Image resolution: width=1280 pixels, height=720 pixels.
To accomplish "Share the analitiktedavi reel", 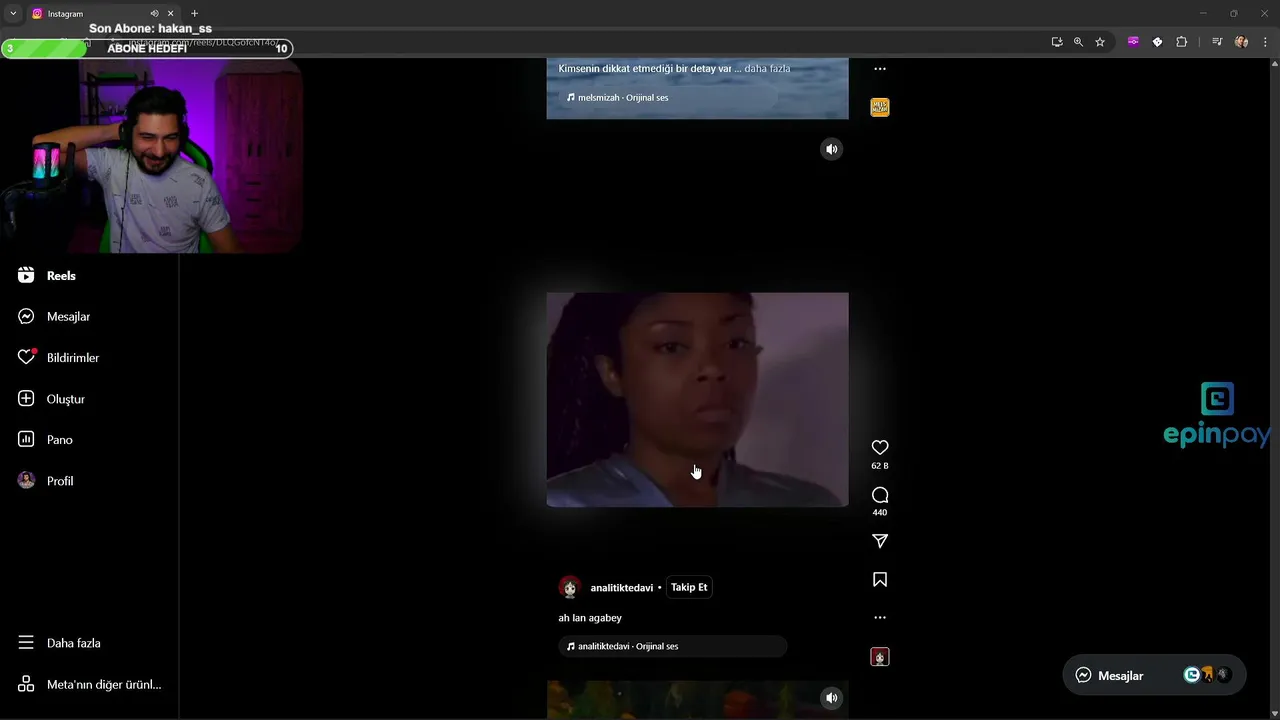I will [880, 541].
